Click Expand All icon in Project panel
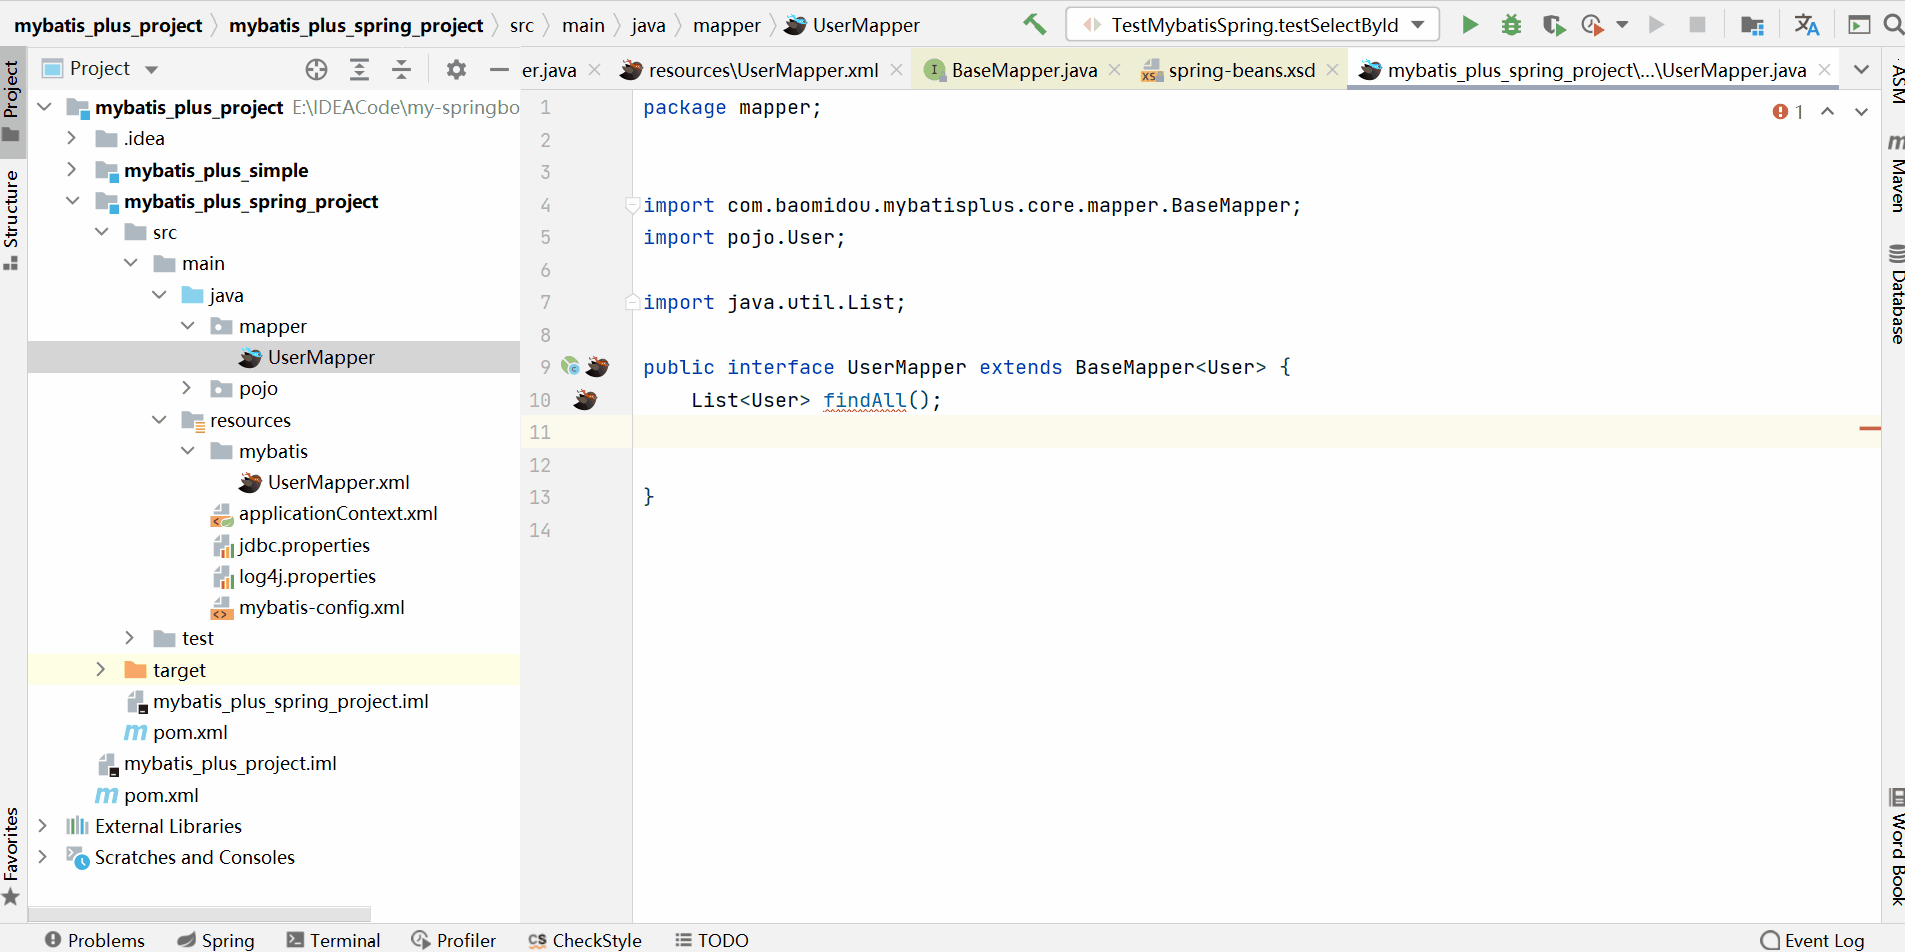Viewport: 1905px width, 952px height. coord(359,69)
